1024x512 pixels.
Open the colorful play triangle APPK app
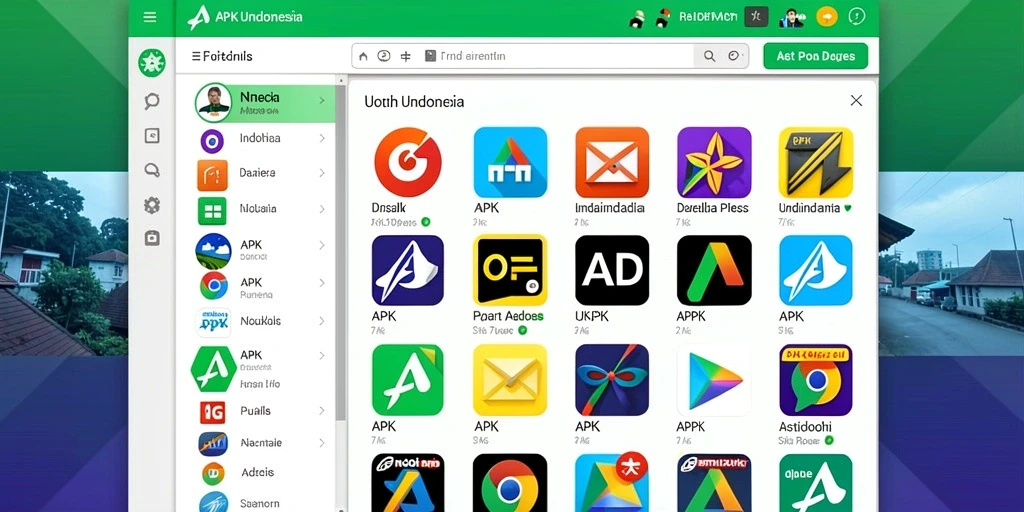[714, 380]
